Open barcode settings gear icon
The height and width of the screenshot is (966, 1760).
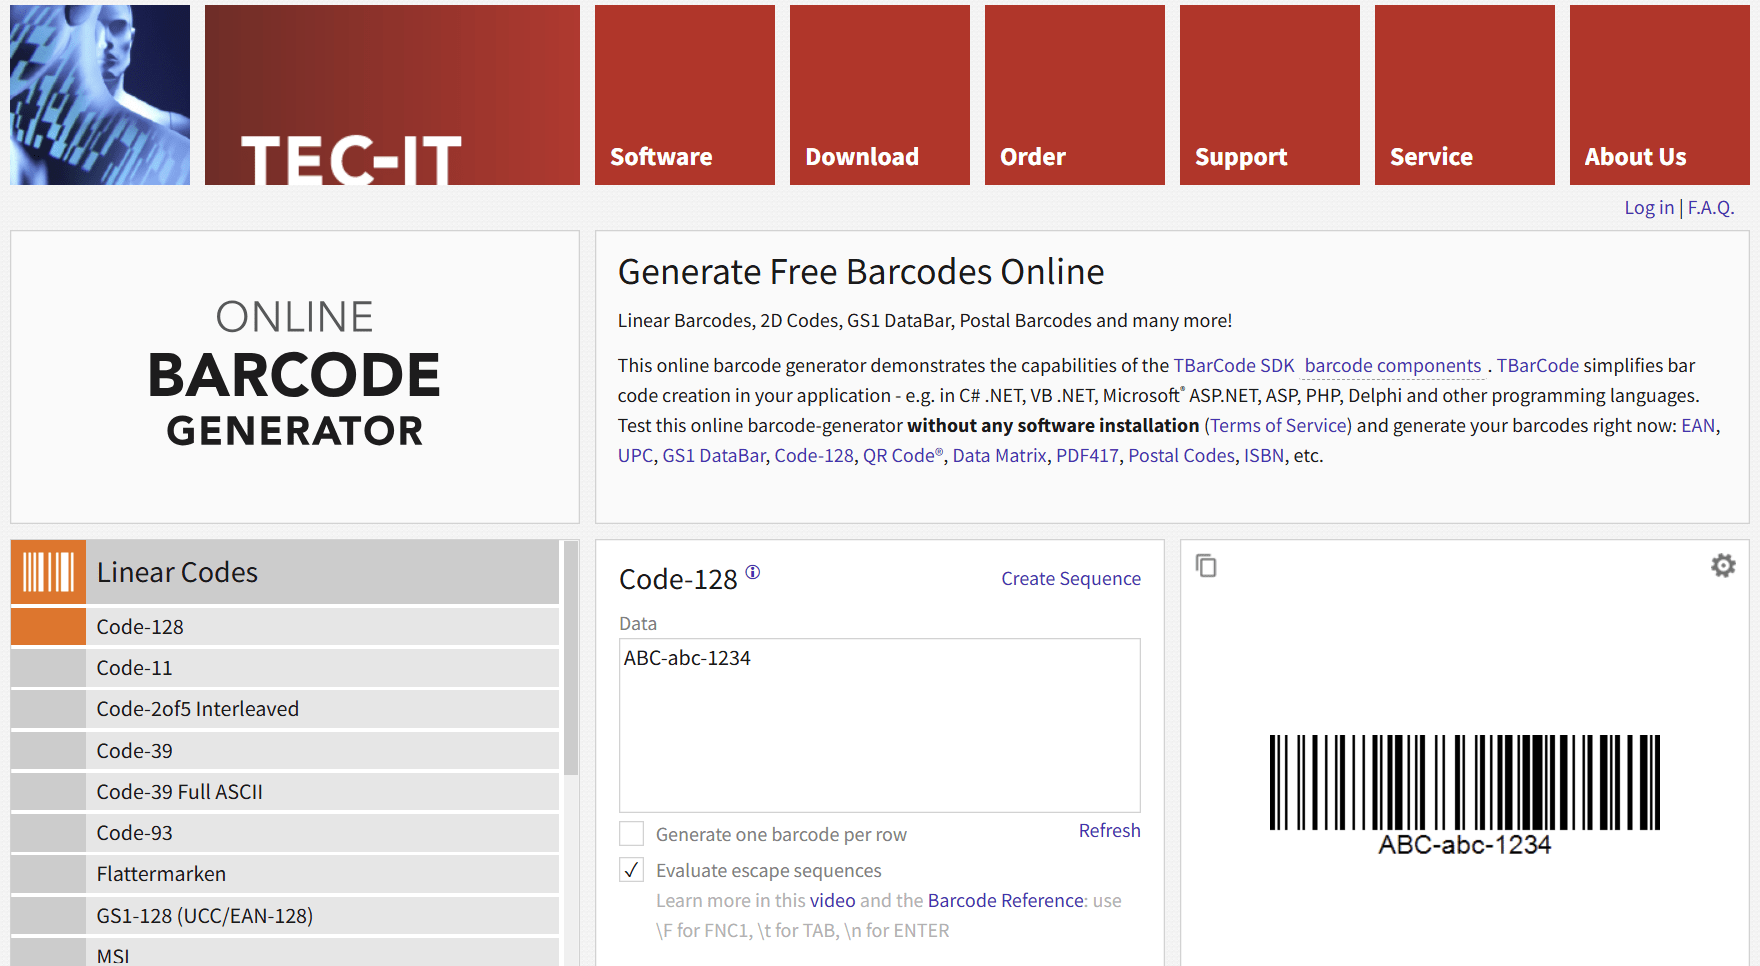tap(1723, 566)
